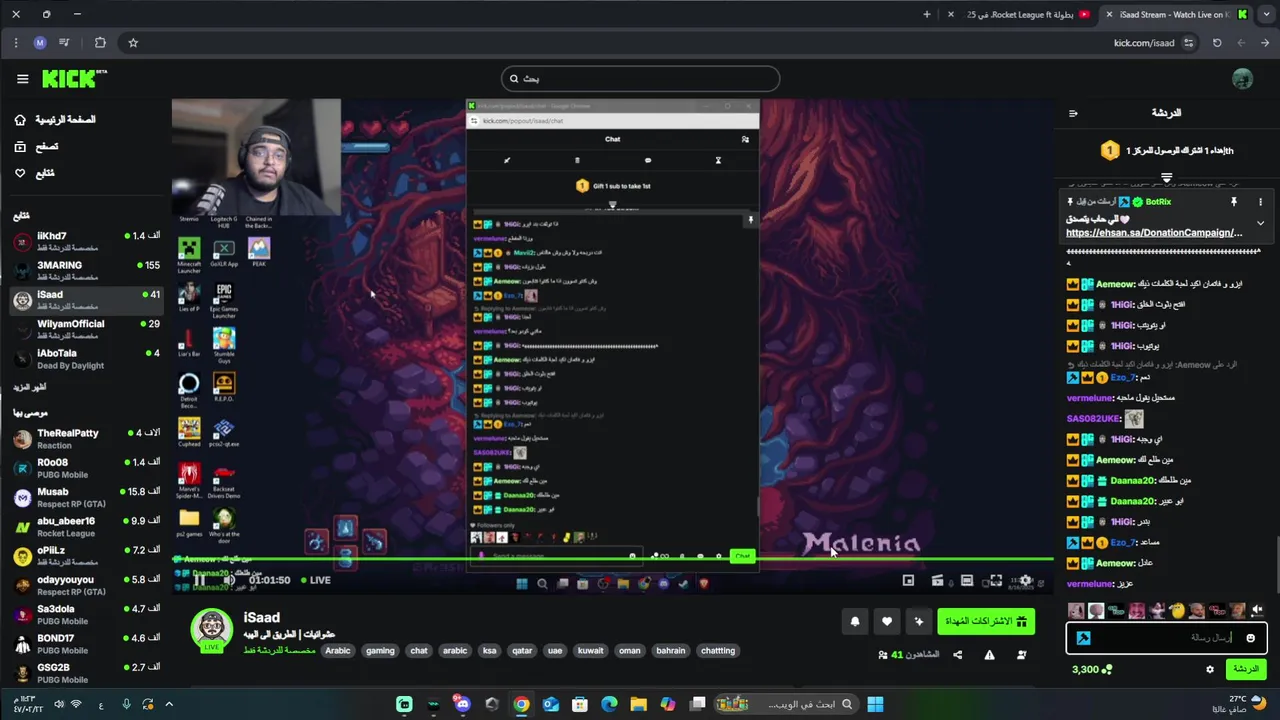Expand show more followed channels
This screenshot has height=720, width=1280.
30,387
